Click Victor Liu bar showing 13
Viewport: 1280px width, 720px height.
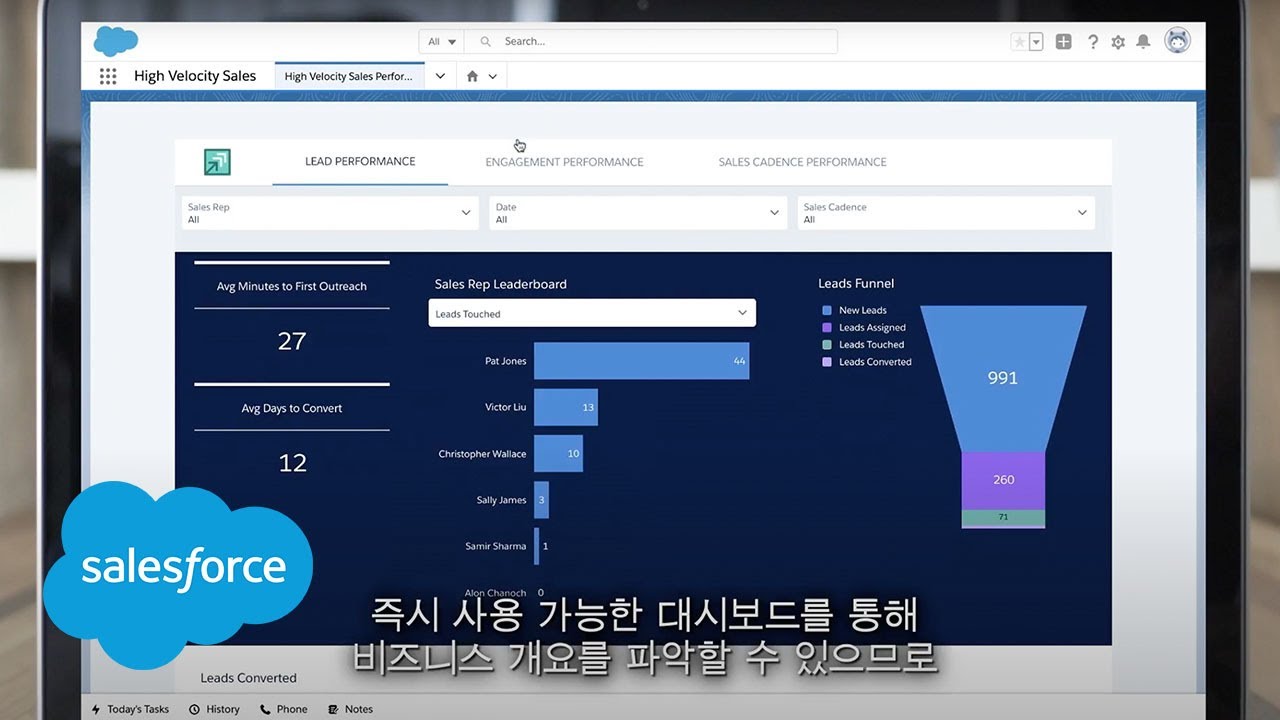point(566,407)
